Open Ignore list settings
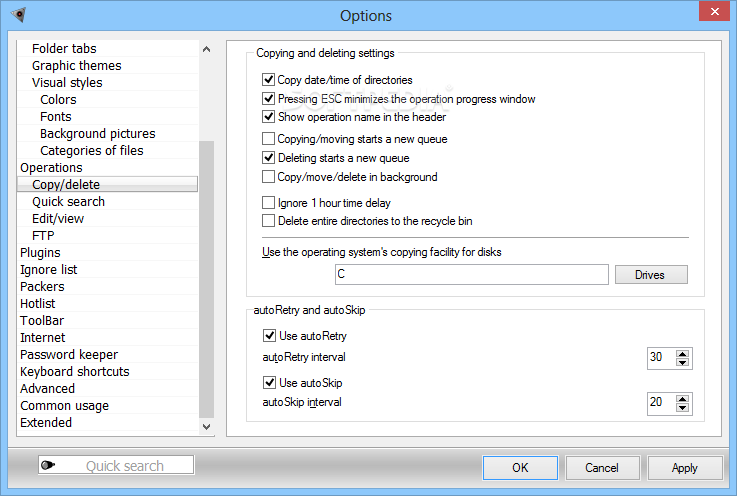Viewport: 737px width, 496px height. 48,269
